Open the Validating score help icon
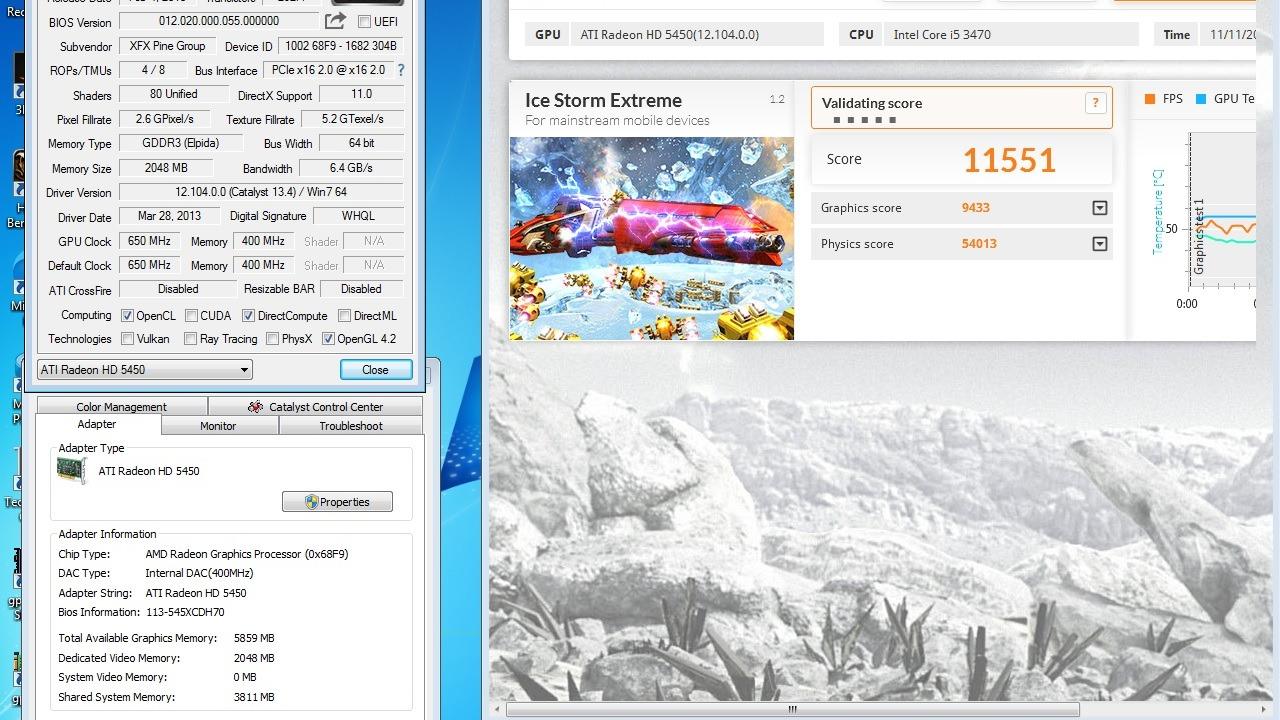 (1095, 103)
